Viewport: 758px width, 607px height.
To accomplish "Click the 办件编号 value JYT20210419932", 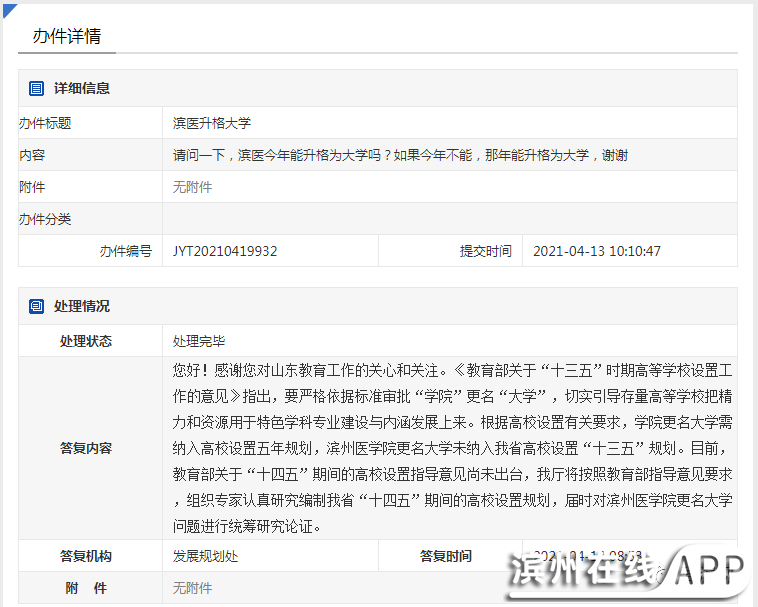I will click(x=225, y=251).
